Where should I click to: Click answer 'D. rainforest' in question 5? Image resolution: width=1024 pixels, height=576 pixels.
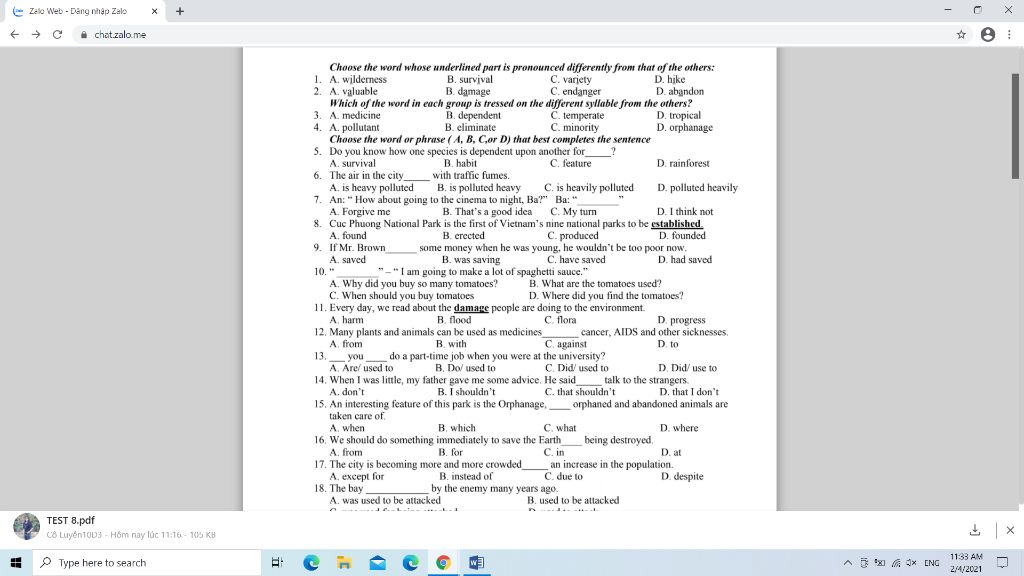click(x=683, y=163)
